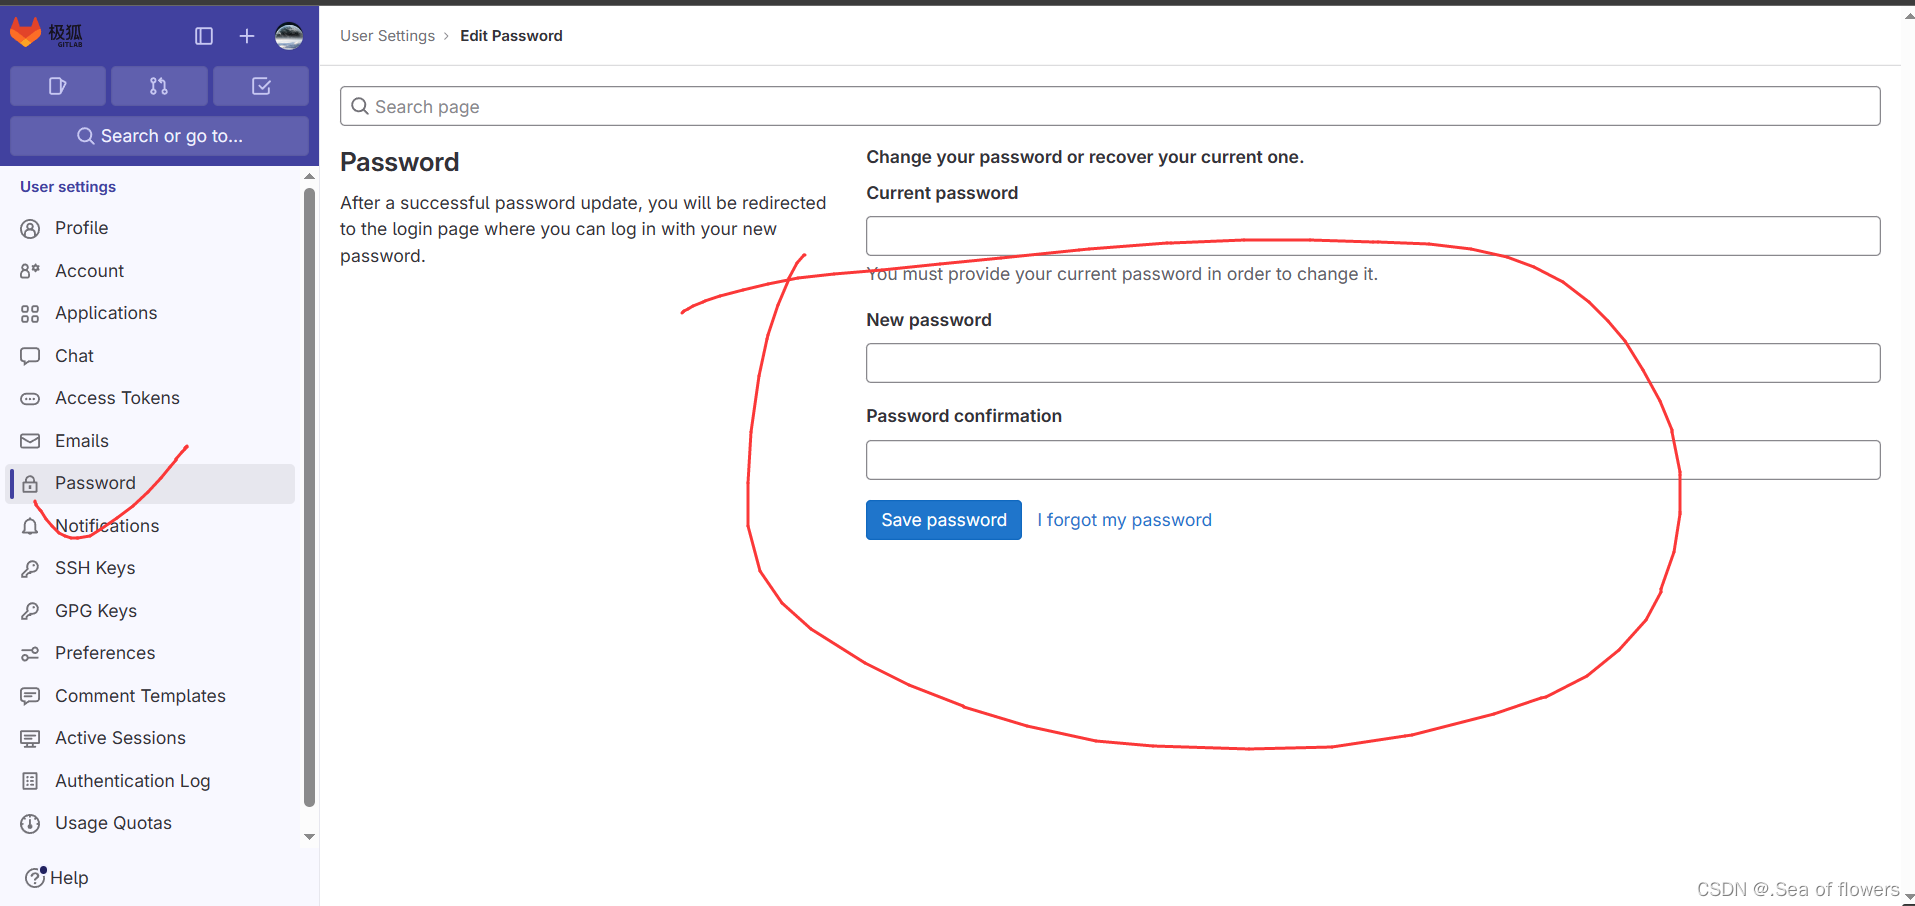Screen dimensions: 1915x906
Task: Open the to-do list icon button
Action: (261, 86)
